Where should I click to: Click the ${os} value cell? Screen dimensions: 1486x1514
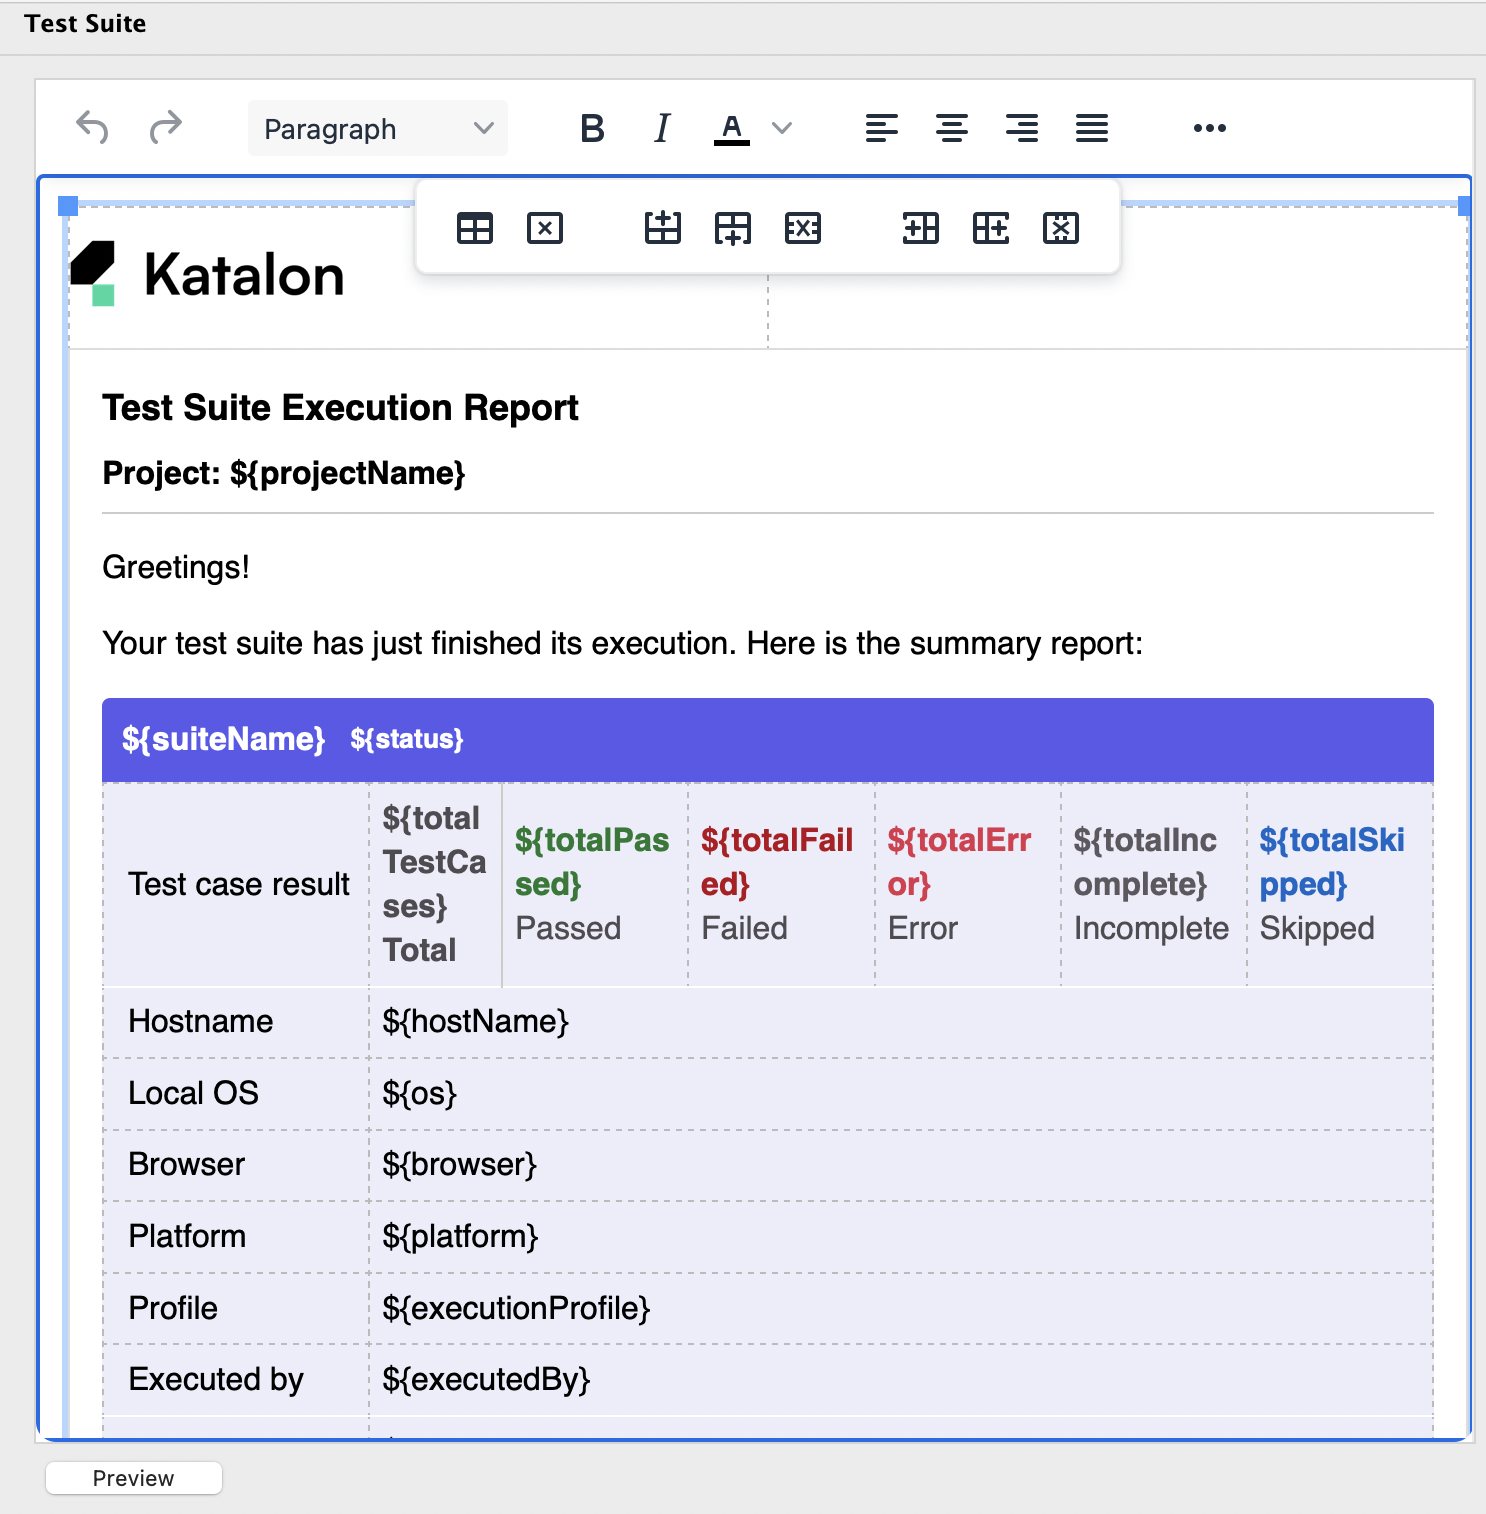[x=900, y=1094]
